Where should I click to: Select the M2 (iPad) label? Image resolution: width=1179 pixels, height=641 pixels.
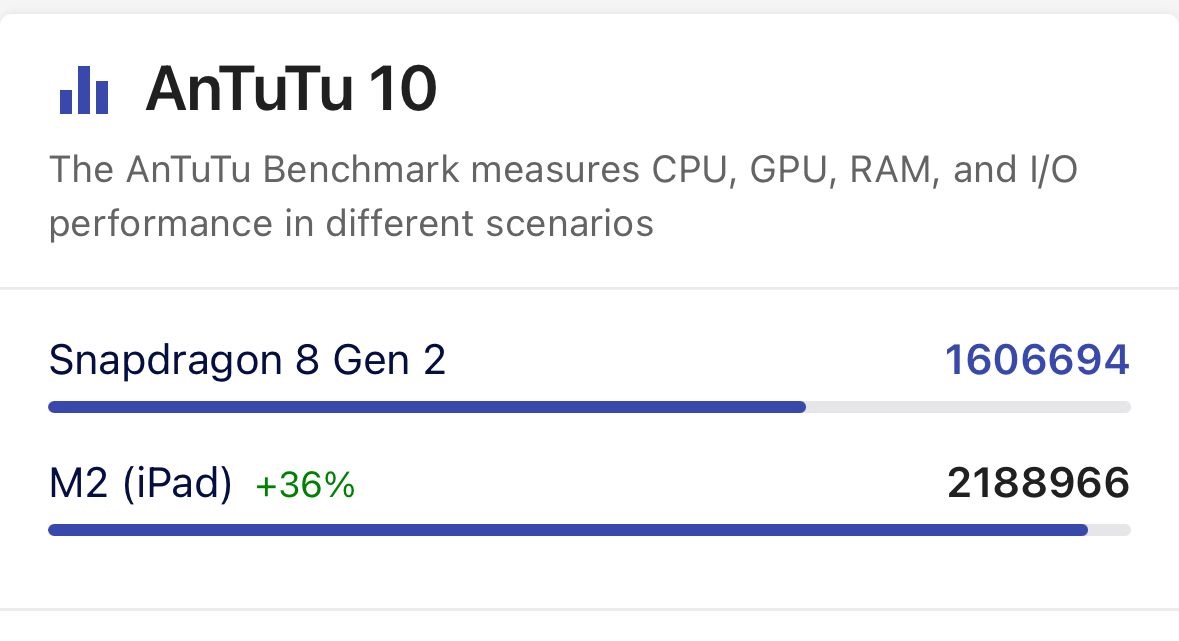(140, 484)
